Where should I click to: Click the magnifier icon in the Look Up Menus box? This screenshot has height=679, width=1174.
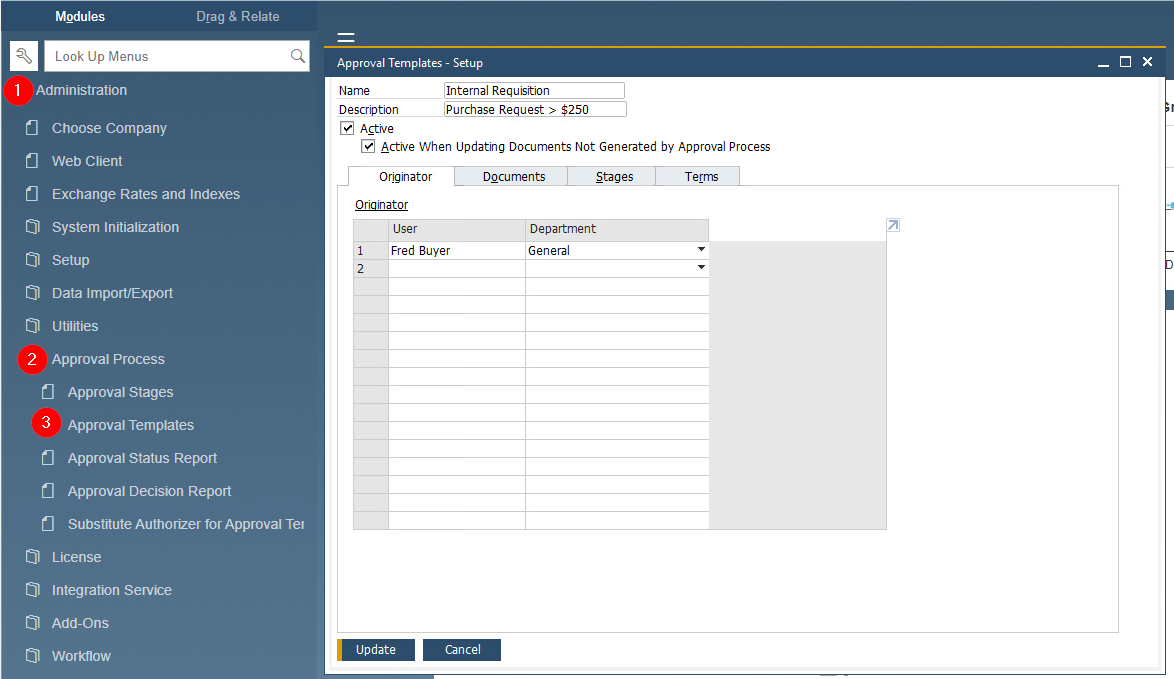[297, 56]
